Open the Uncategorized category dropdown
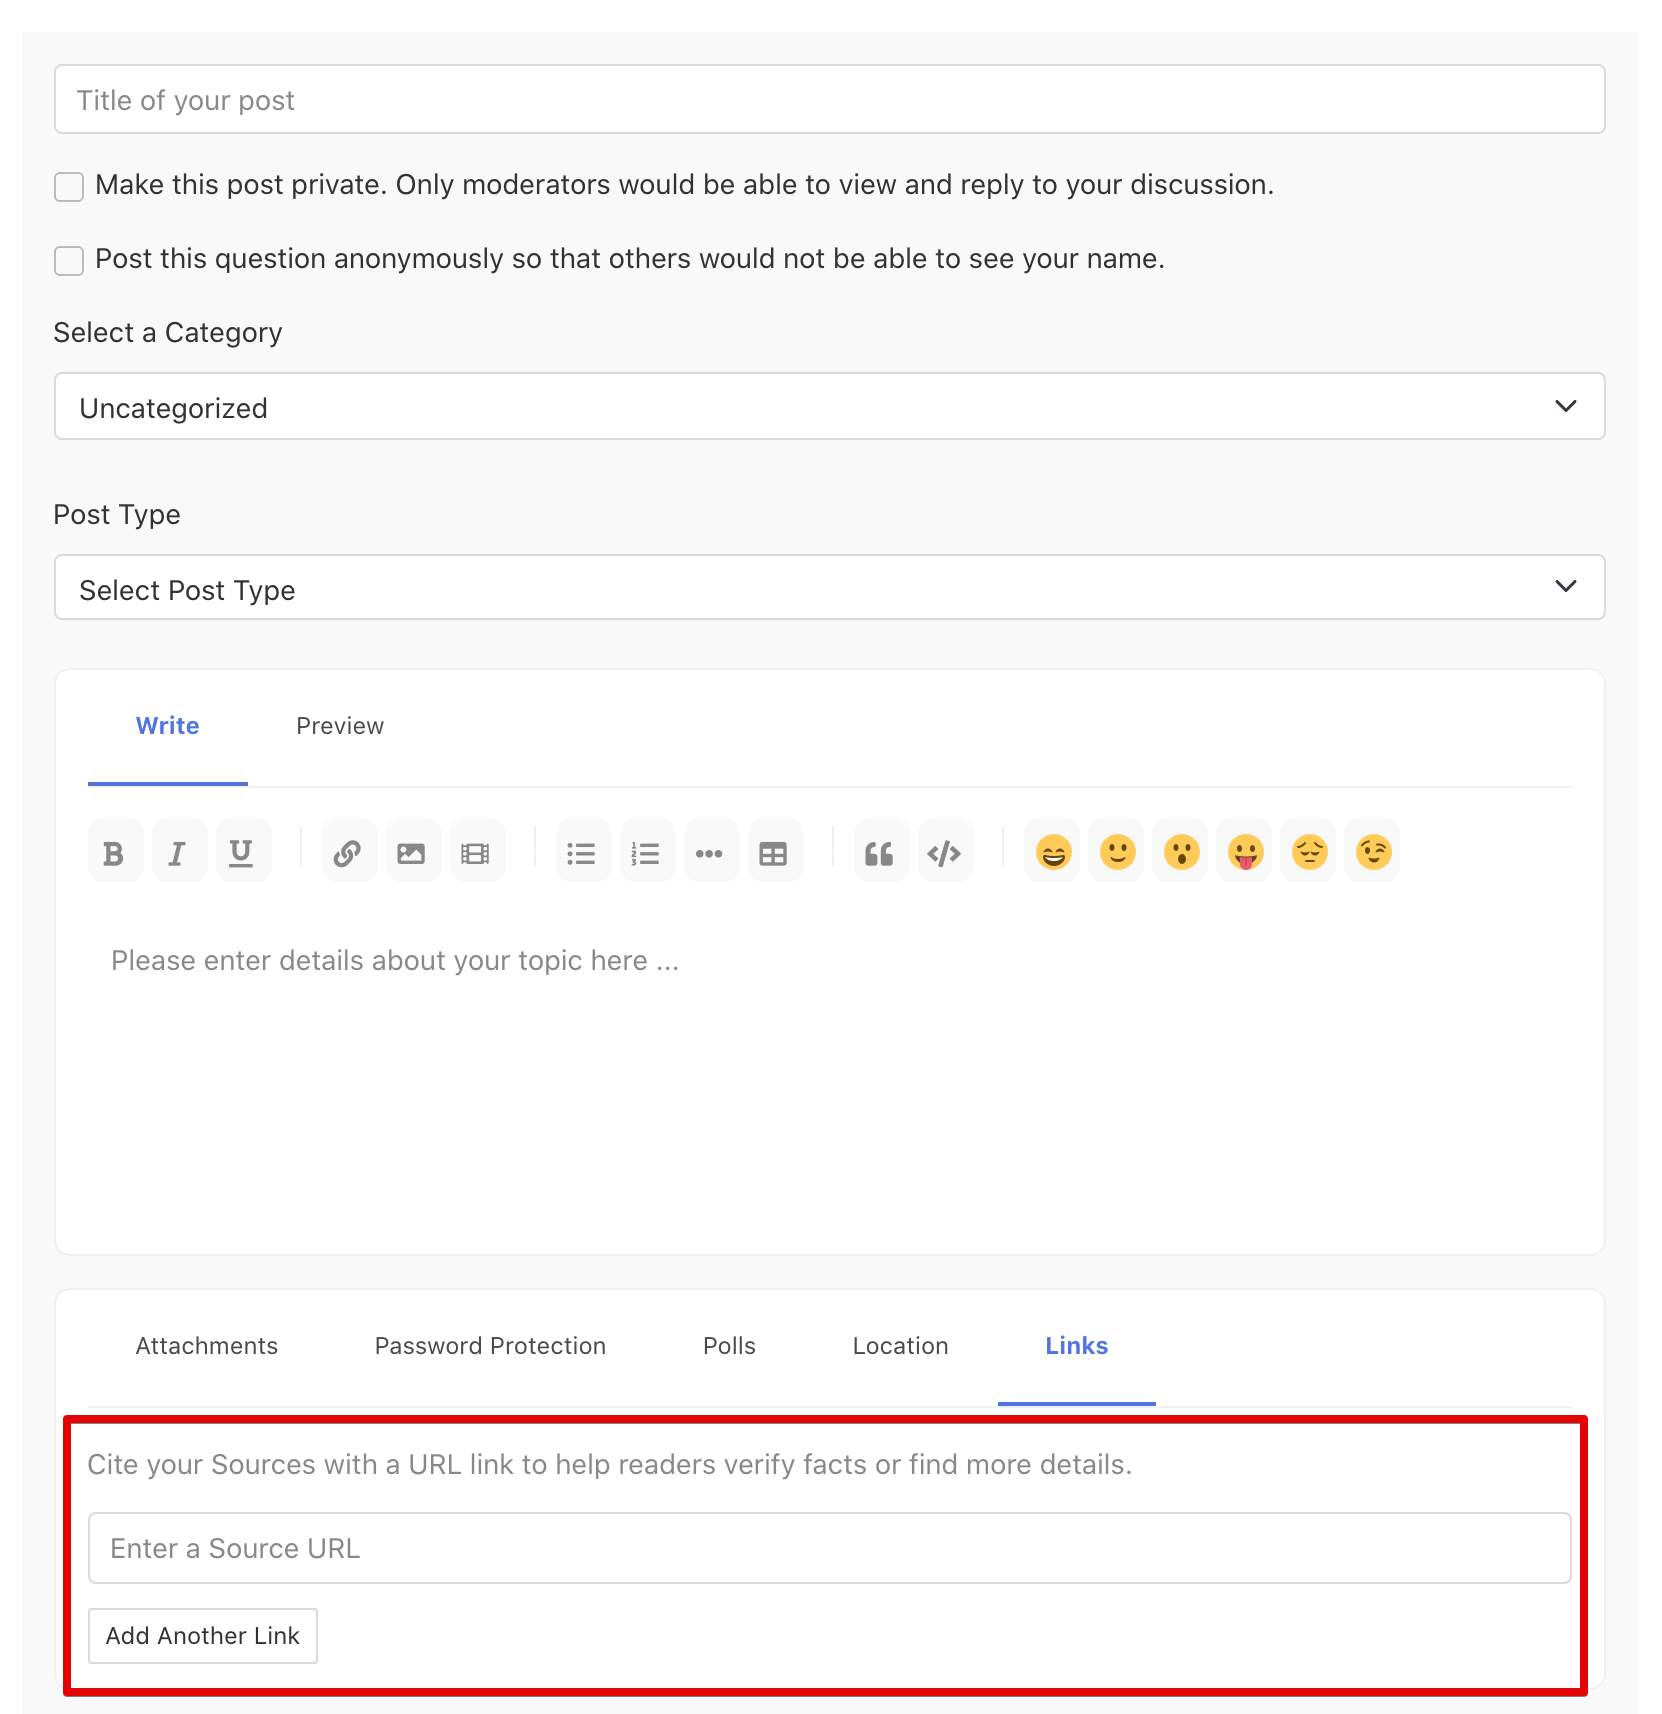This screenshot has width=1662, height=1714. tap(830, 406)
